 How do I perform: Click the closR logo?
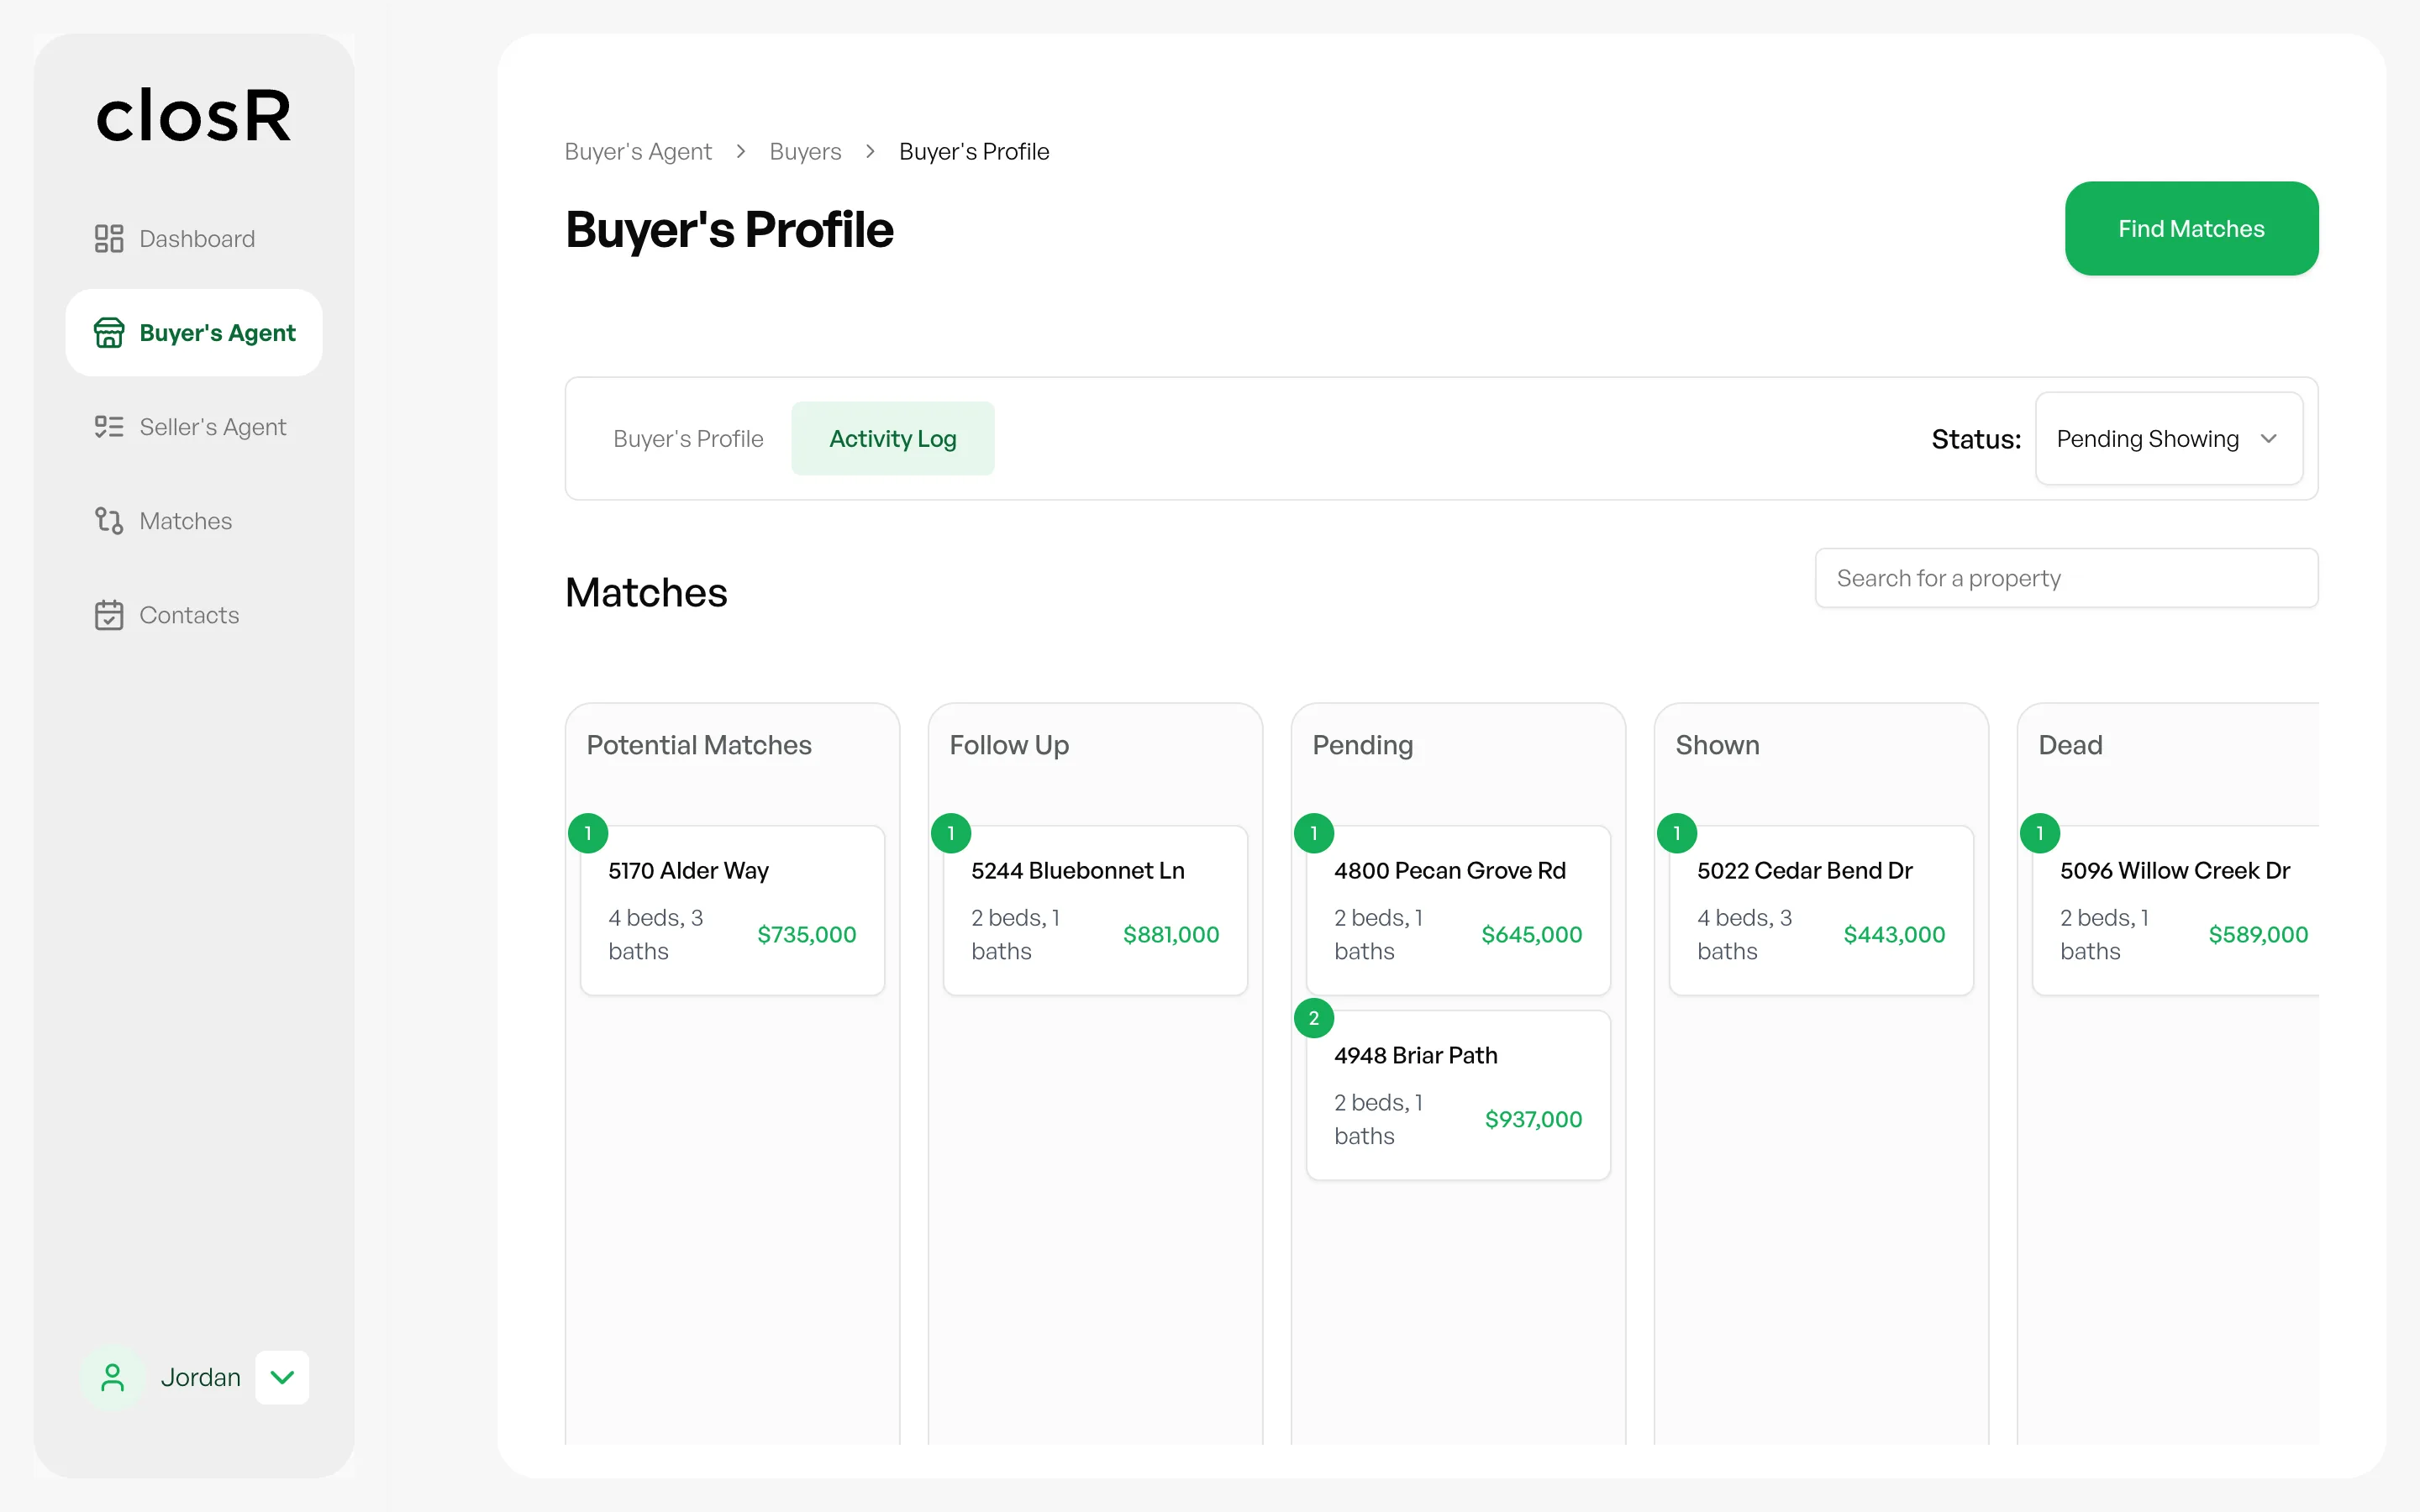[194, 116]
